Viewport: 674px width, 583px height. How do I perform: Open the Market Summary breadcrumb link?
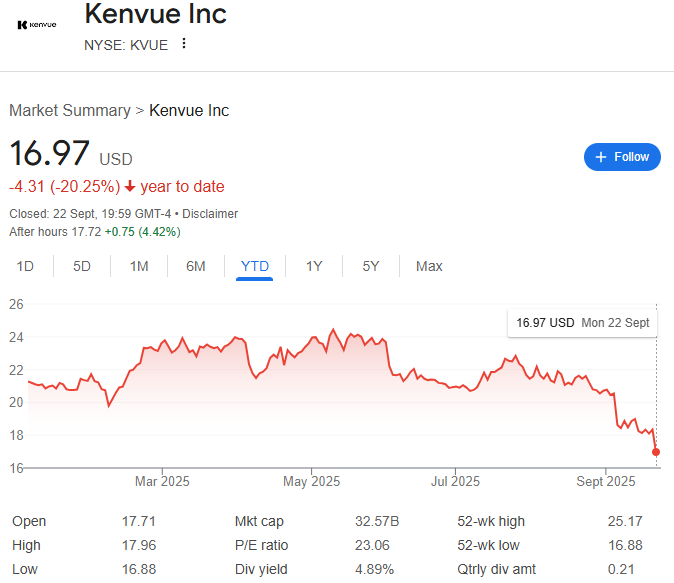pos(70,110)
